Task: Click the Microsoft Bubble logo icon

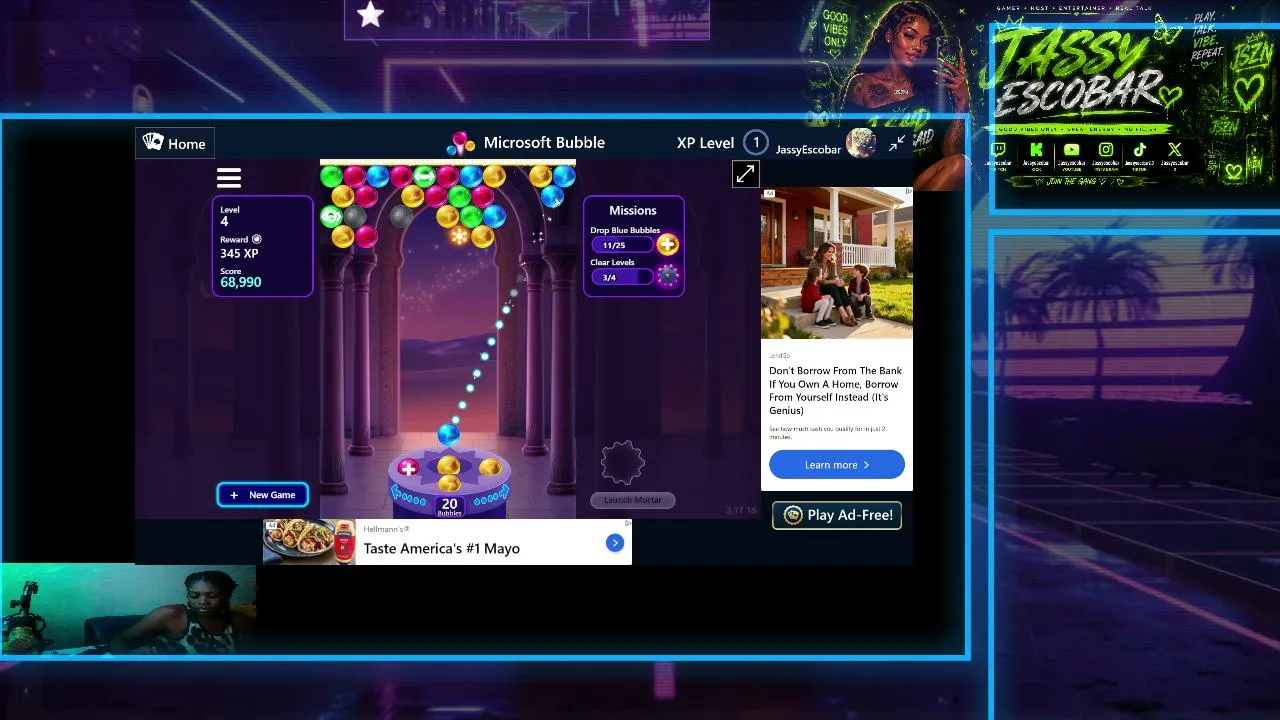Action: pos(461,143)
